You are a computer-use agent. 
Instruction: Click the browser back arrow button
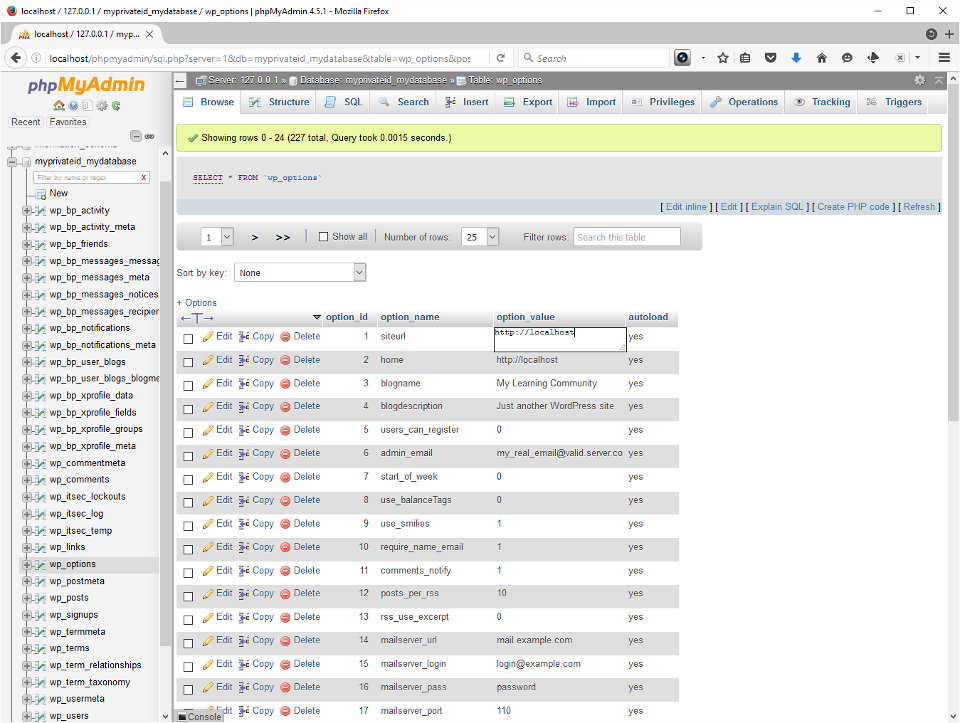click(x=16, y=58)
